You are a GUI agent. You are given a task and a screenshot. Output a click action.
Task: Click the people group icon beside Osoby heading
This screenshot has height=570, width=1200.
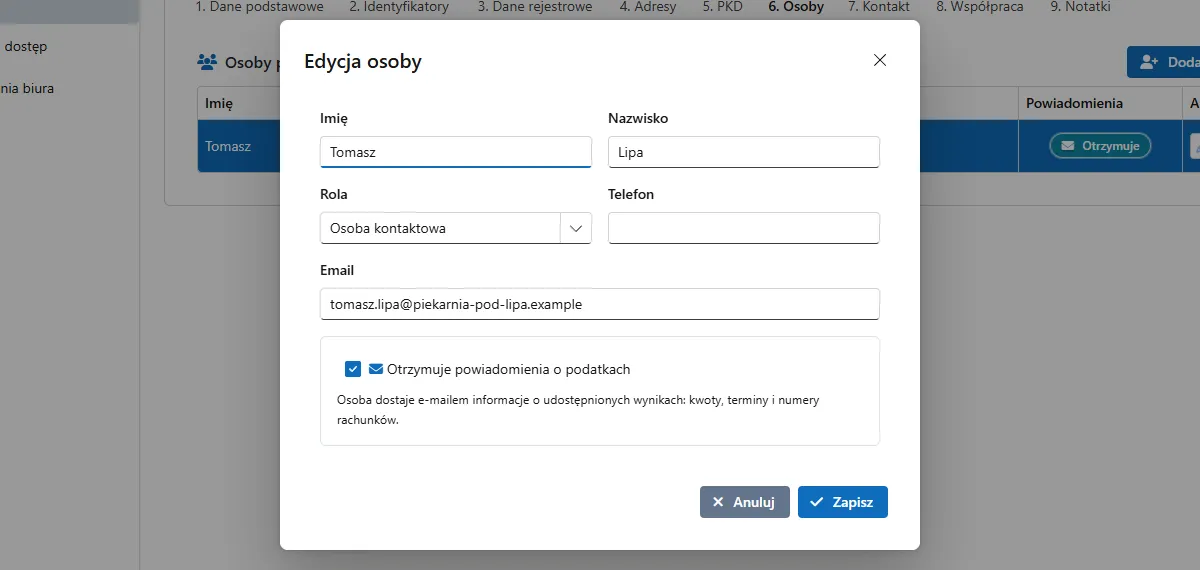pos(207,62)
